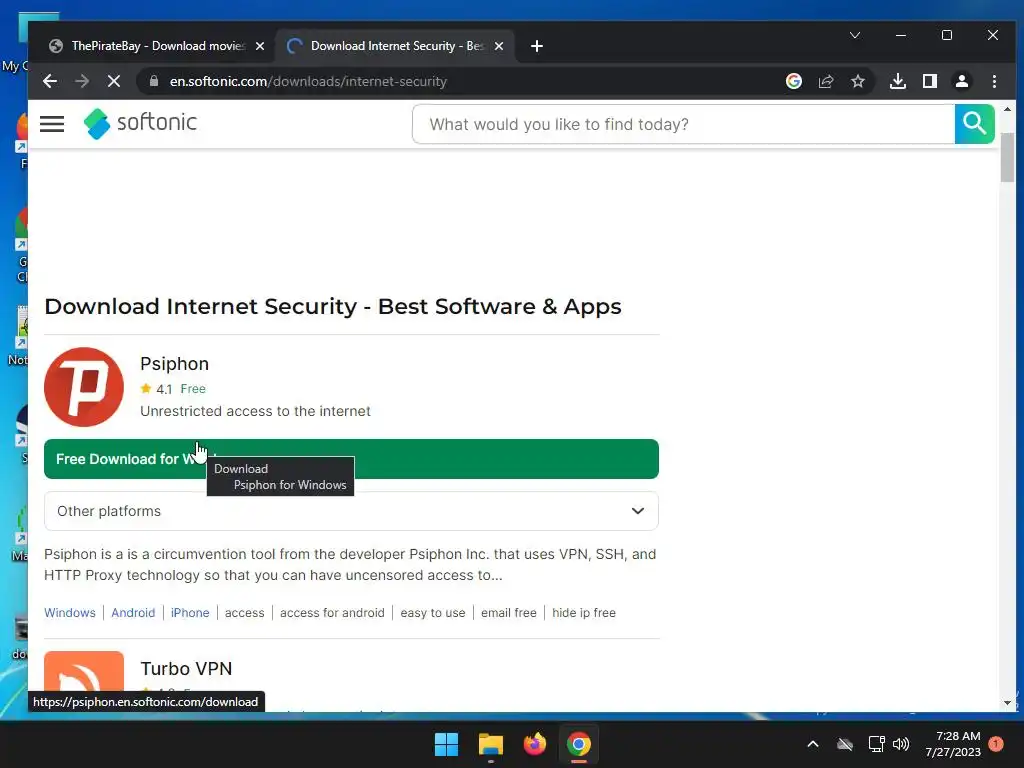Click Chrome icon in the taskbar
Screen dimensions: 1024x768
pyautogui.click(x=579, y=744)
